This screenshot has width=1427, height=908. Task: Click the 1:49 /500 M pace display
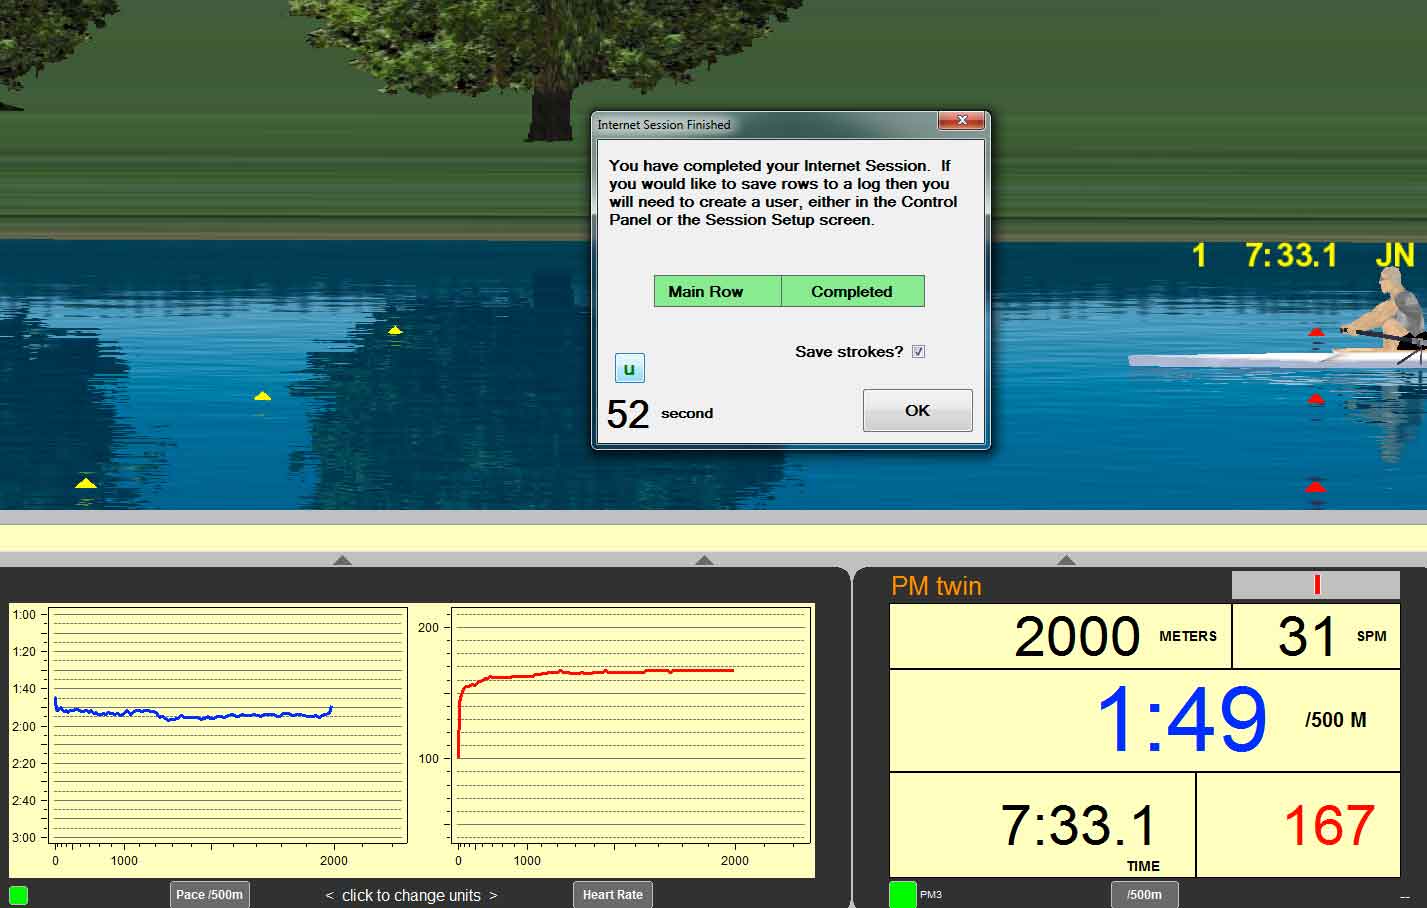coord(1145,720)
